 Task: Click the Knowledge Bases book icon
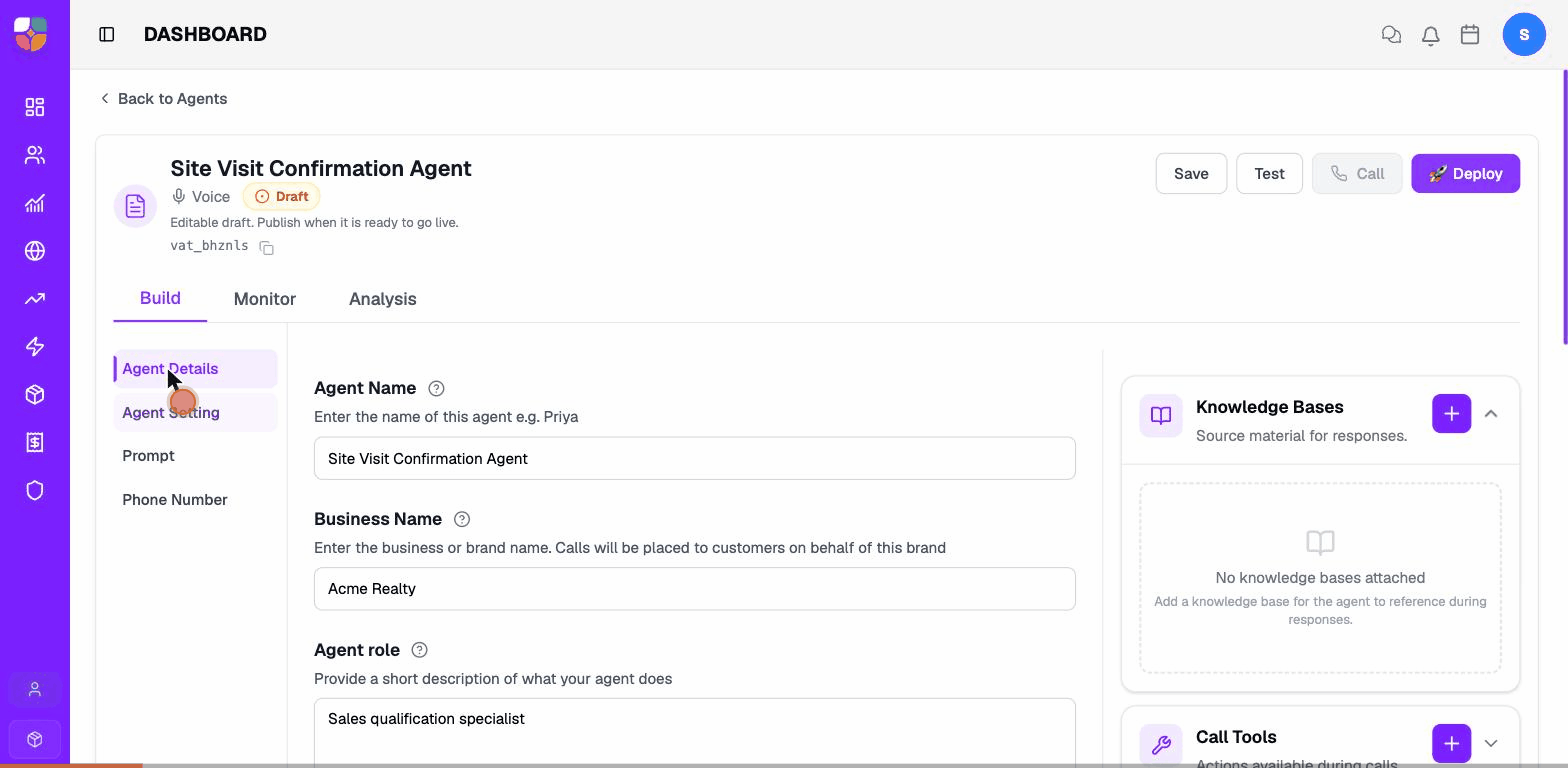coord(1161,416)
